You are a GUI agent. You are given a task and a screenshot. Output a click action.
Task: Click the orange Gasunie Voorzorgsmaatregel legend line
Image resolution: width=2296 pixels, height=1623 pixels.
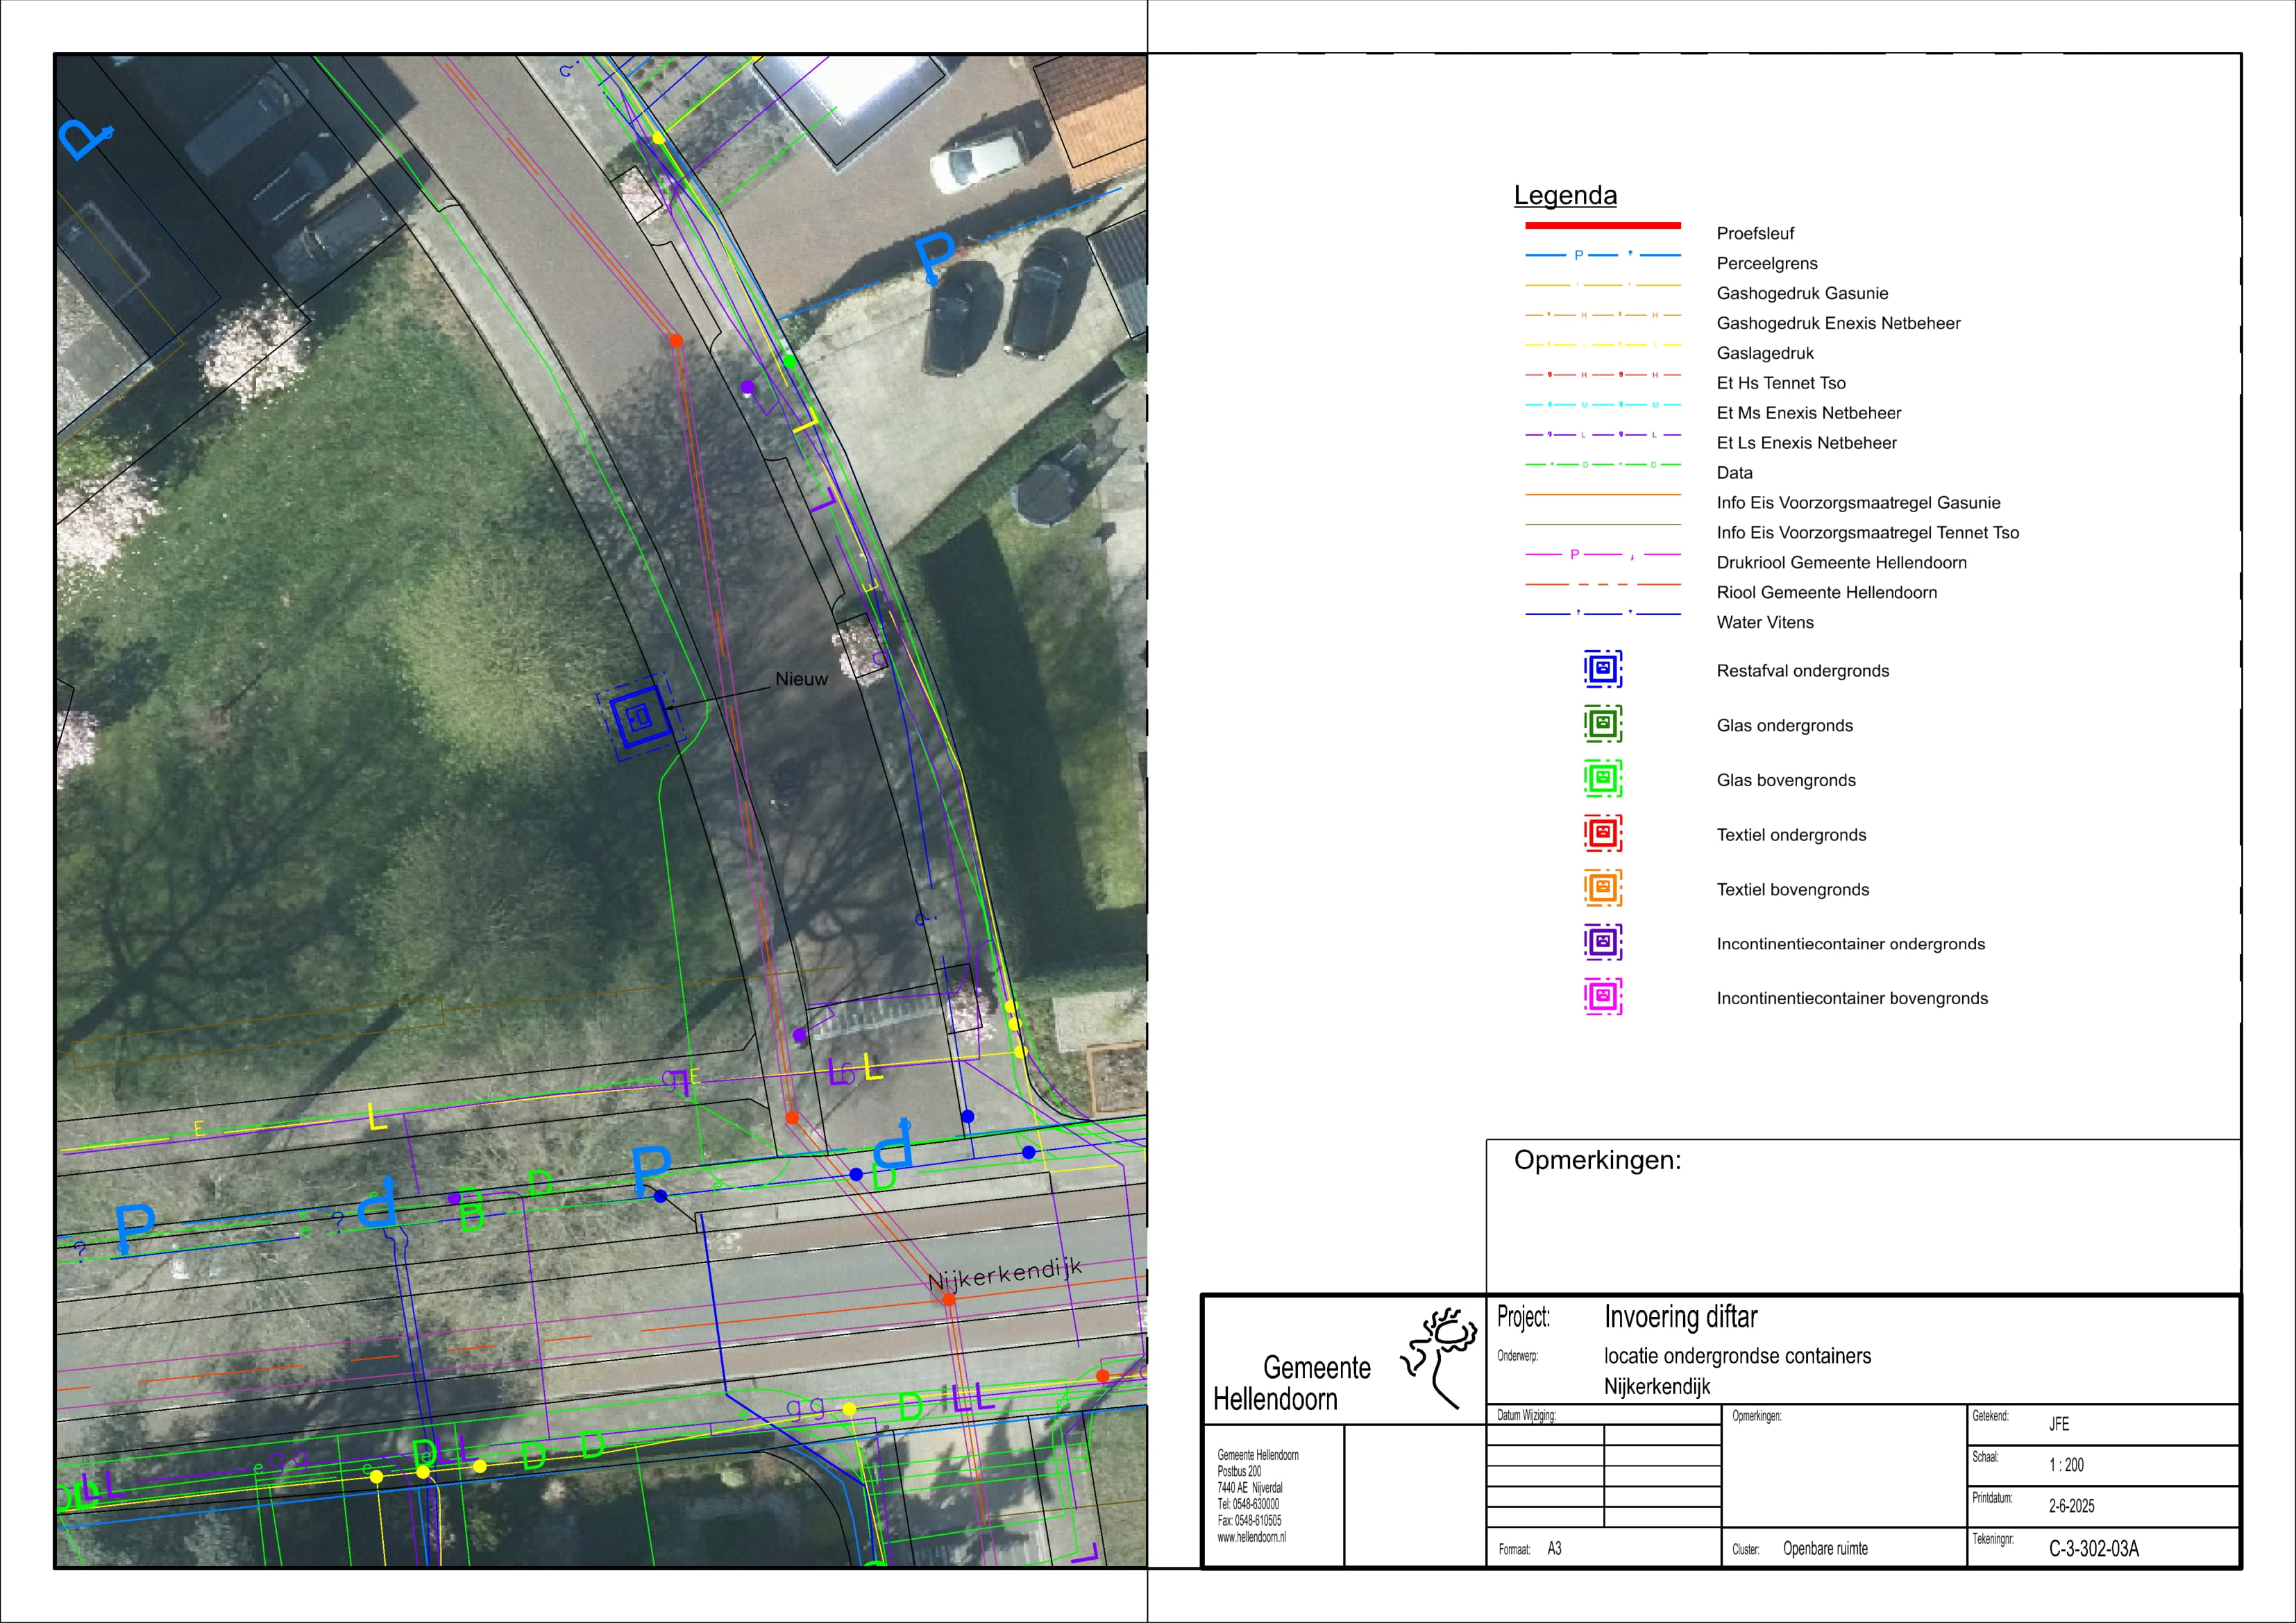pyautogui.click(x=1602, y=495)
